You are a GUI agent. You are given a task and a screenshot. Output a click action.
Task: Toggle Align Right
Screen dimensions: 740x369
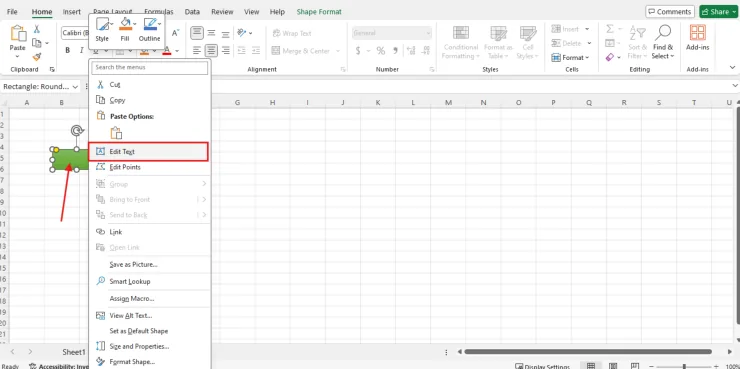coord(226,50)
